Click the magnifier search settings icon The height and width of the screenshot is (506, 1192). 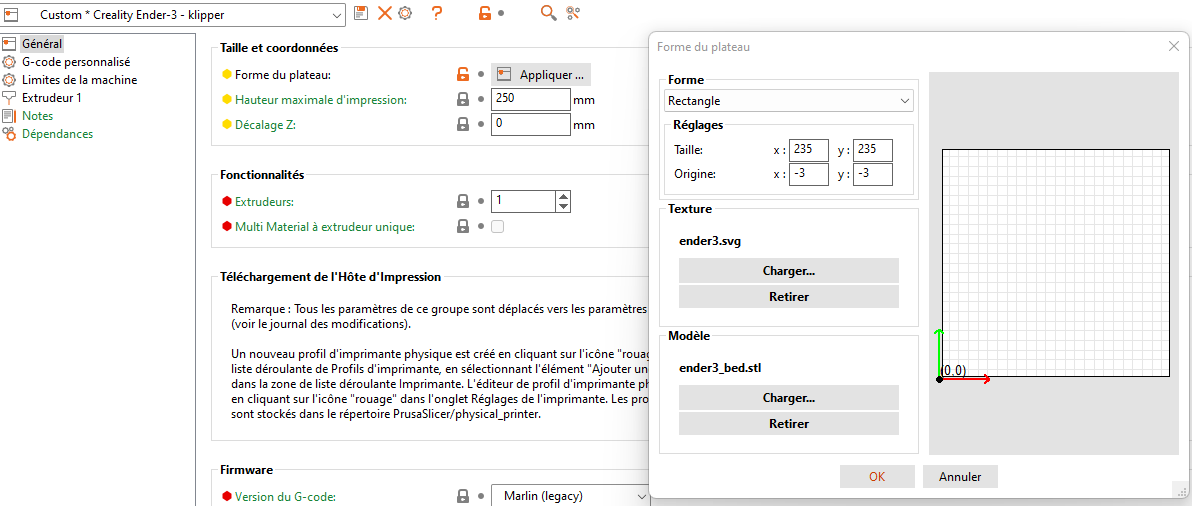pos(548,13)
